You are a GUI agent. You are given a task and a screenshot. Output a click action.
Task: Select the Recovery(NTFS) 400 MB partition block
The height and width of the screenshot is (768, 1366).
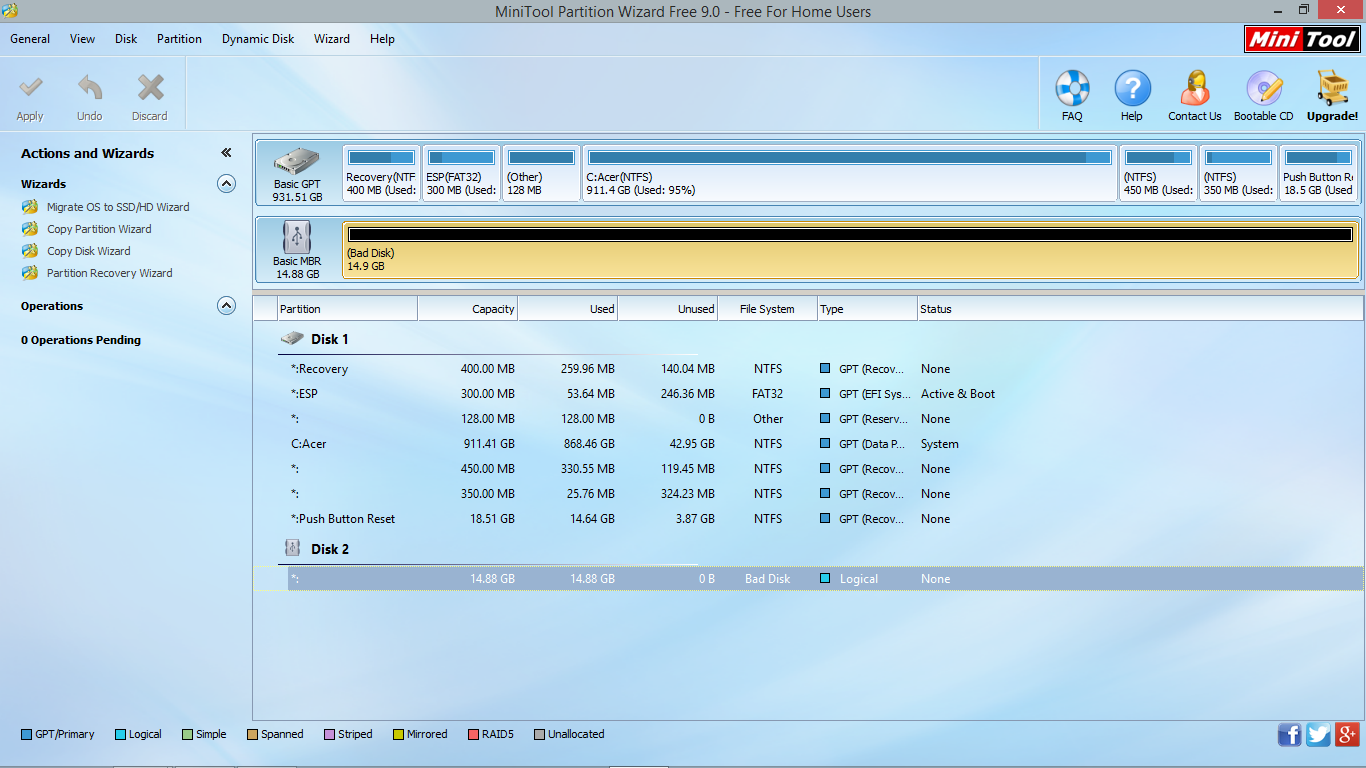381,173
